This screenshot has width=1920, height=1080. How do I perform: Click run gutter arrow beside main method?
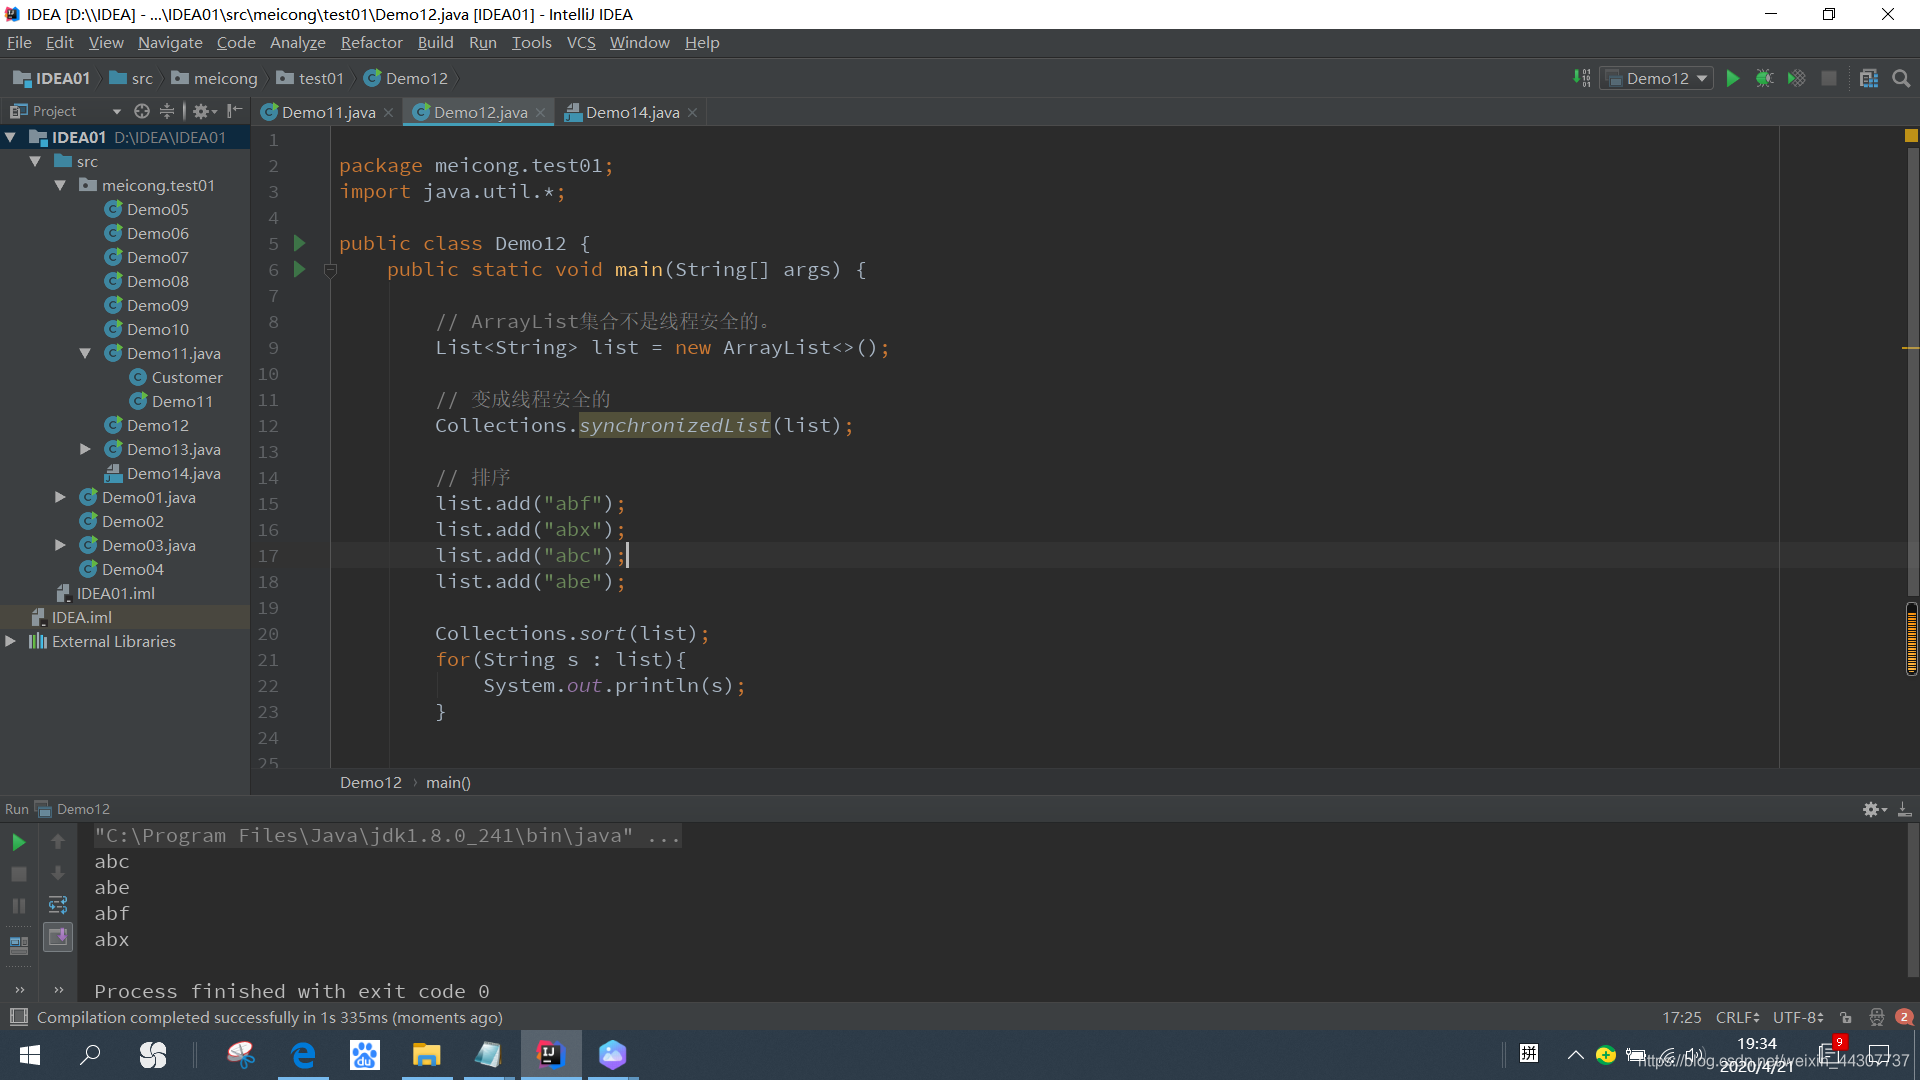(x=299, y=269)
